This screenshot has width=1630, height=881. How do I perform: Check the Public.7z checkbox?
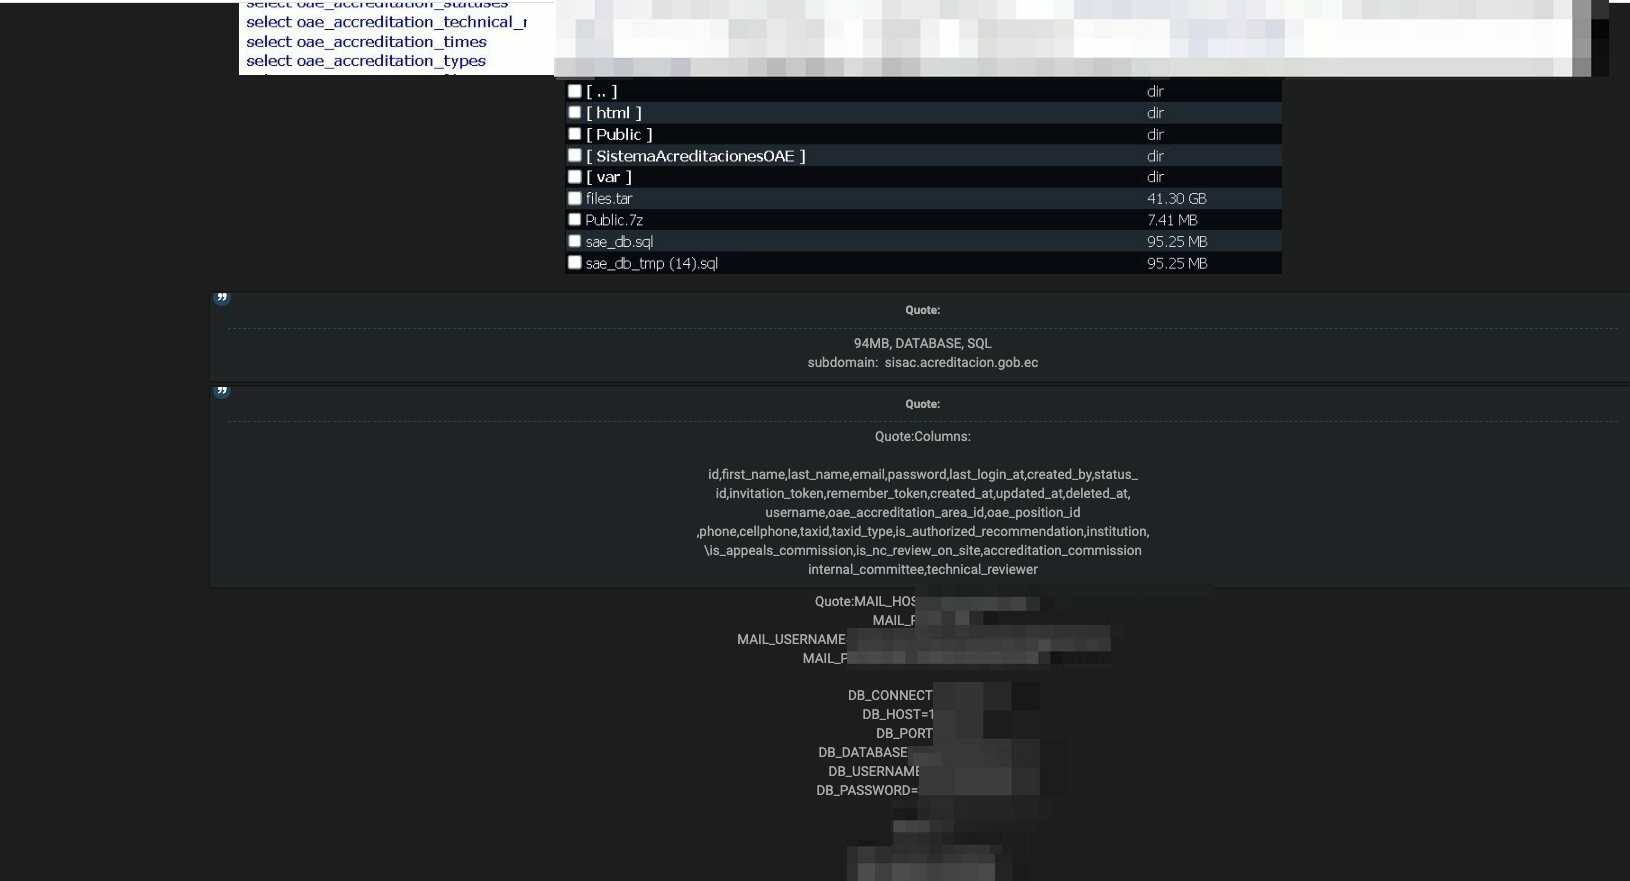(x=574, y=220)
